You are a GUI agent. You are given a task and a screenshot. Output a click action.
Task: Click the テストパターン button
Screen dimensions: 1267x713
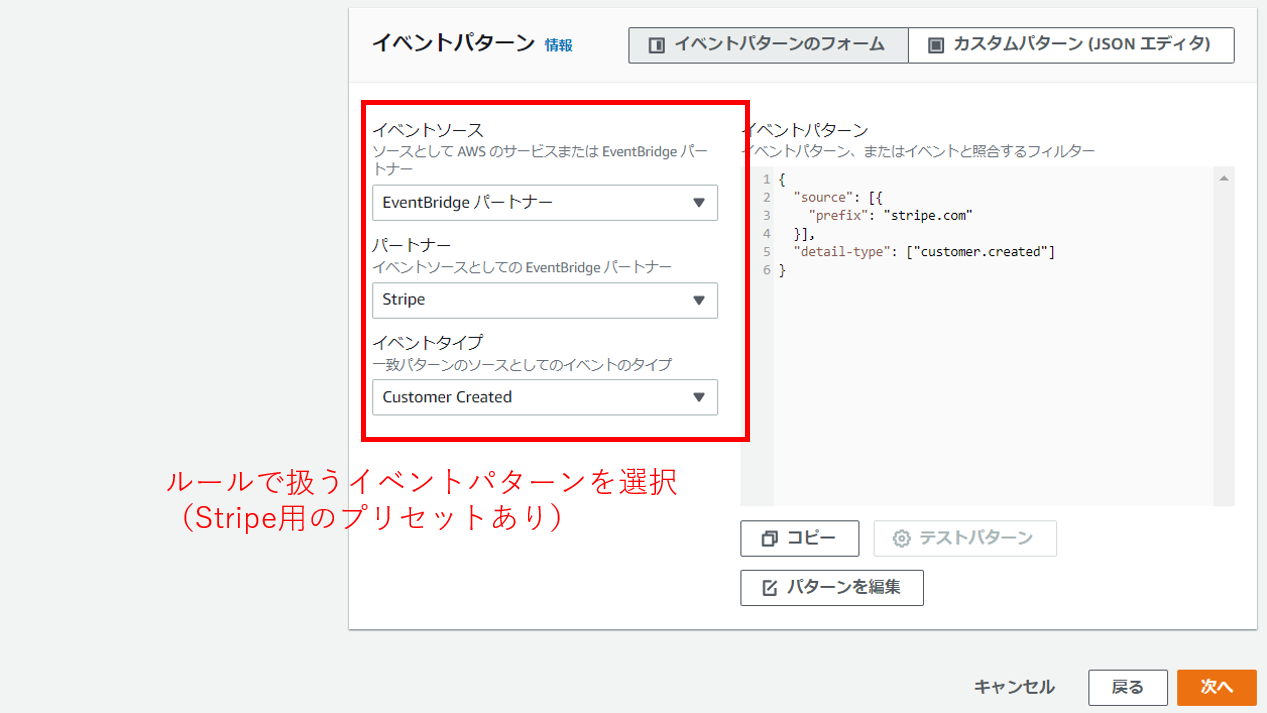pos(964,538)
